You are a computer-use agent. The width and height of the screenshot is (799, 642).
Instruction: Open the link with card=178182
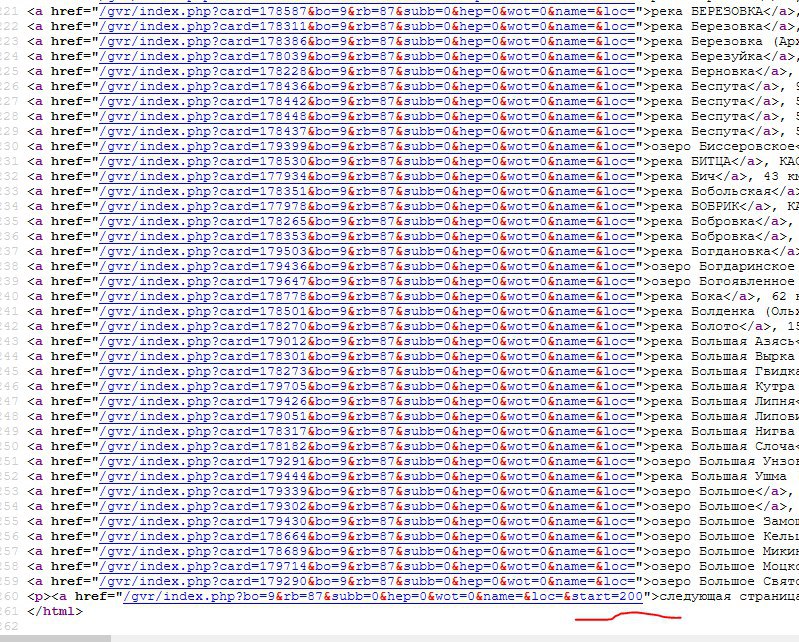coord(367,446)
